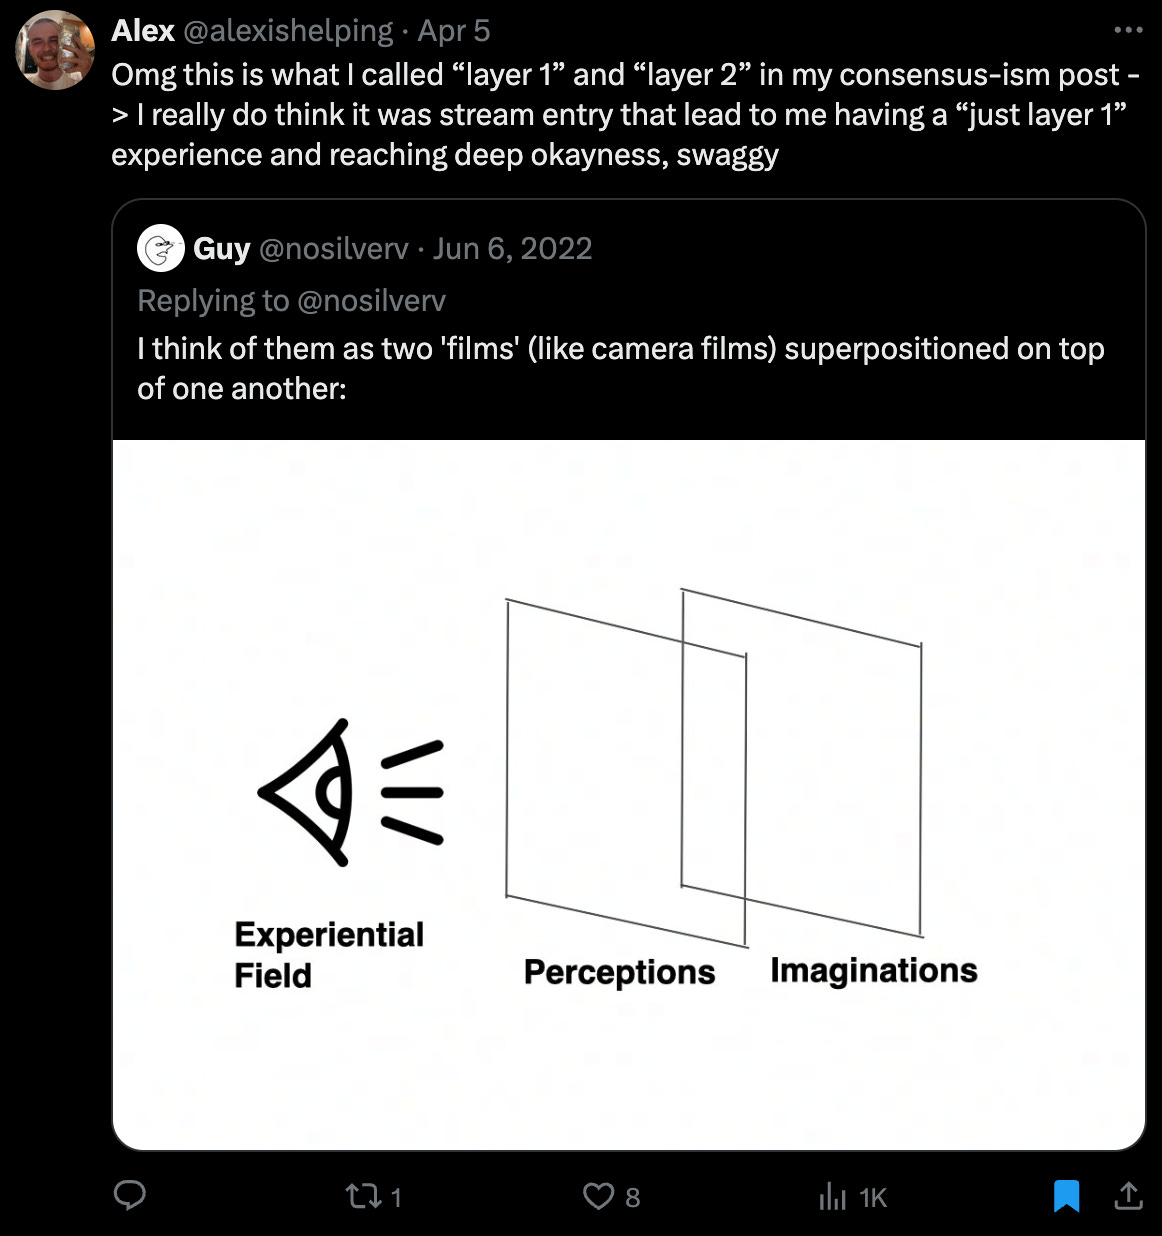Click the repost count number 1
Image resolution: width=1162 pixels, height=1236 pixels.
coord(396,1197)
